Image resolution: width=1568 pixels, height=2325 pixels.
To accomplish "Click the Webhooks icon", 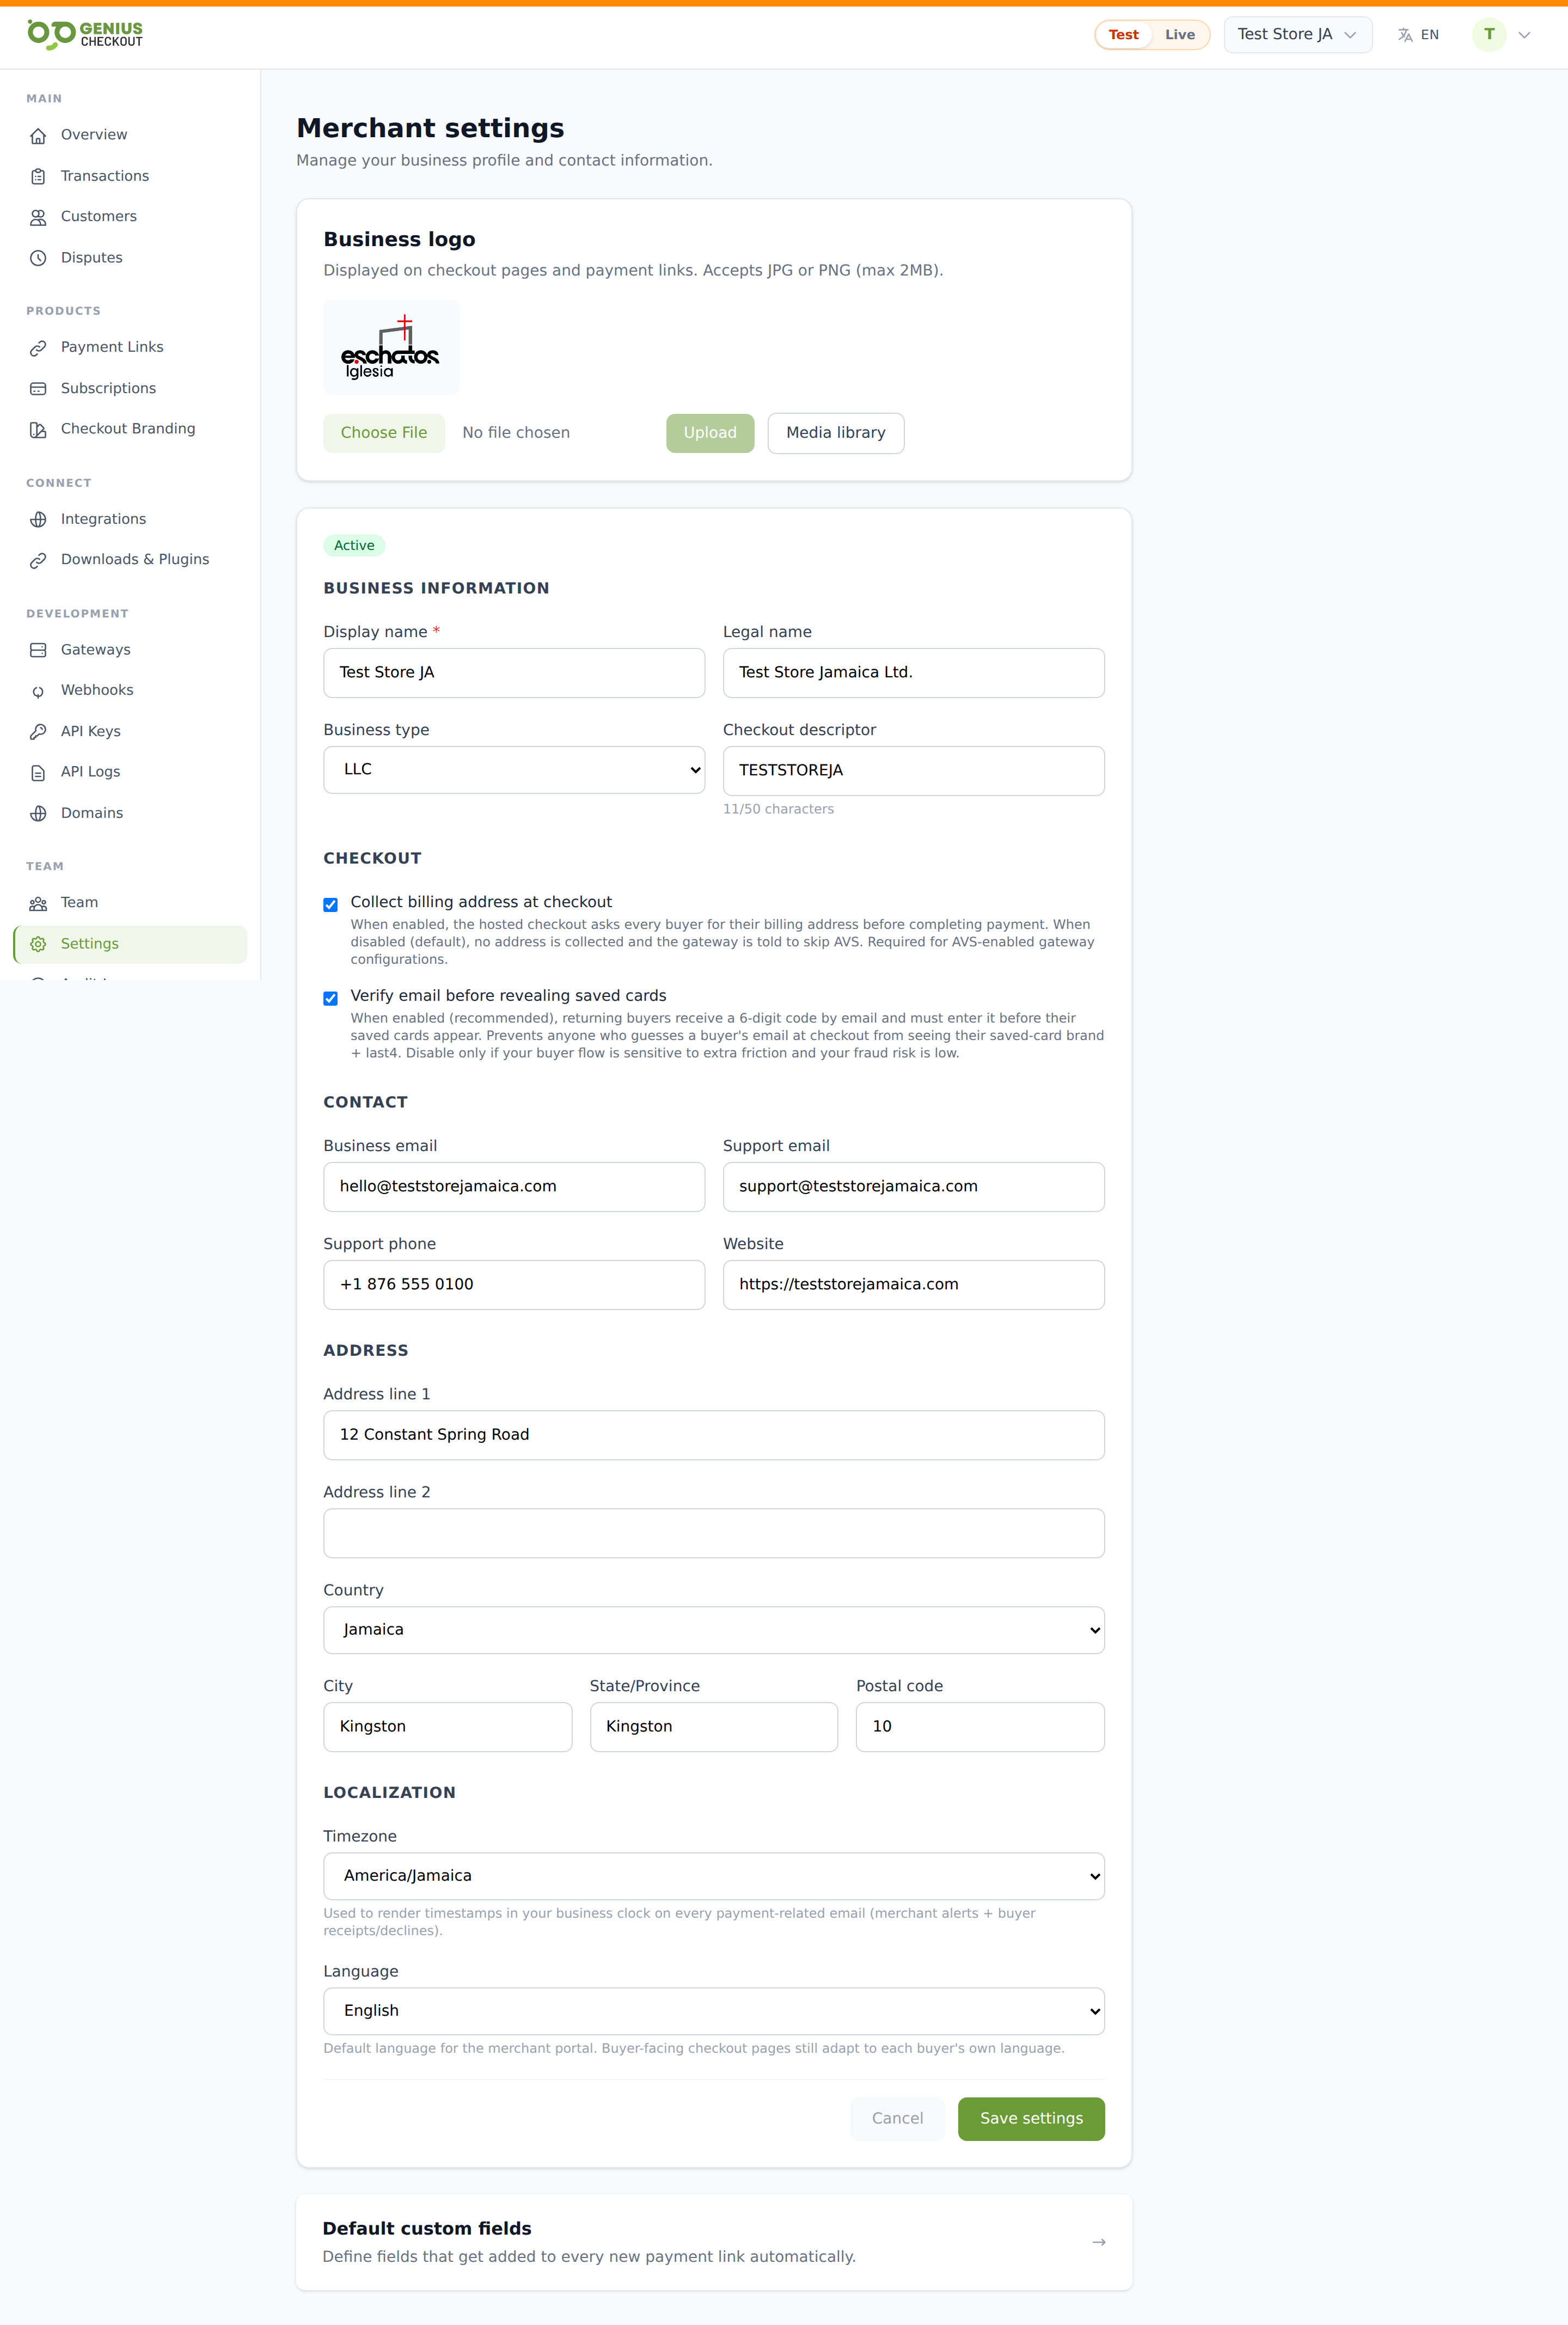I will (x=38, y=691).
